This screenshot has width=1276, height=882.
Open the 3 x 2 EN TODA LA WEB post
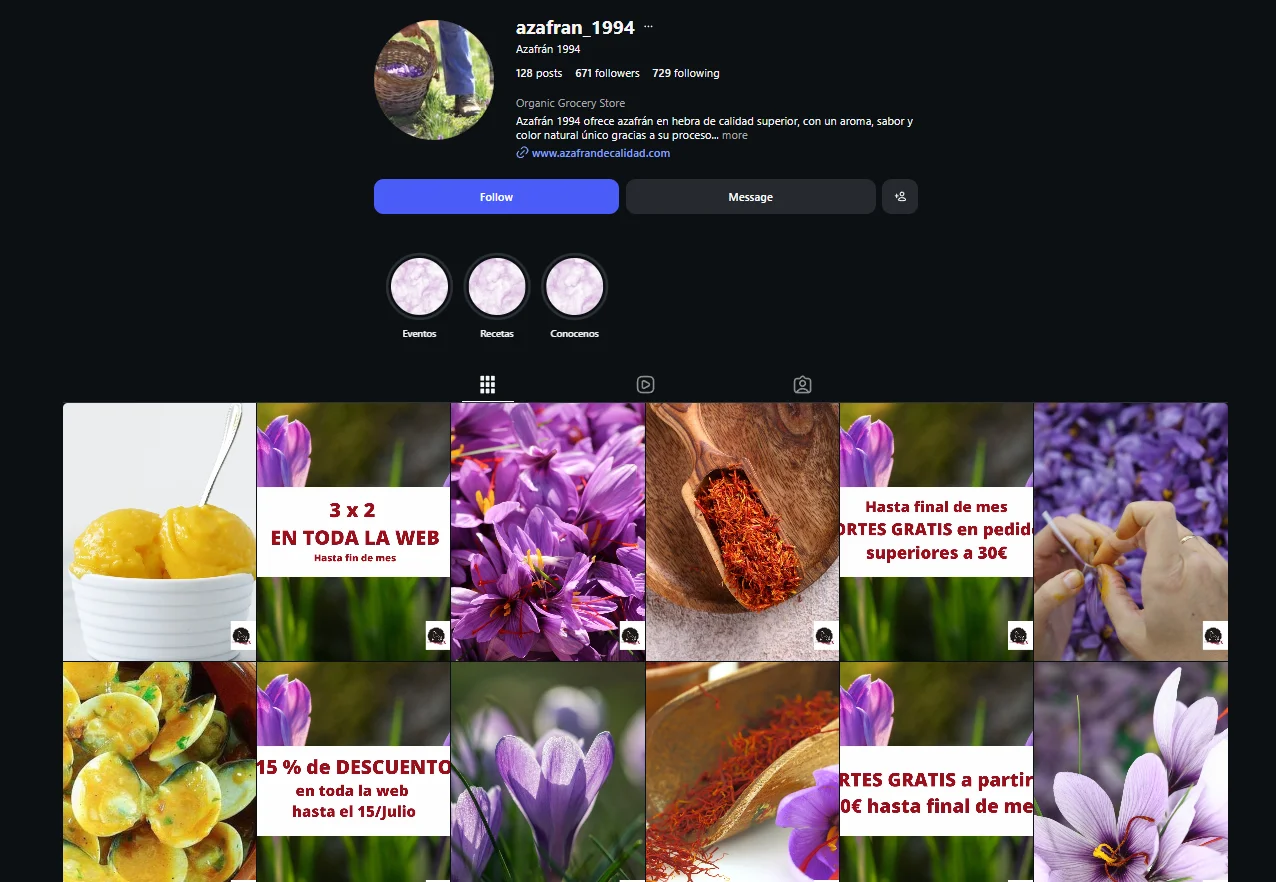[354, 532]
